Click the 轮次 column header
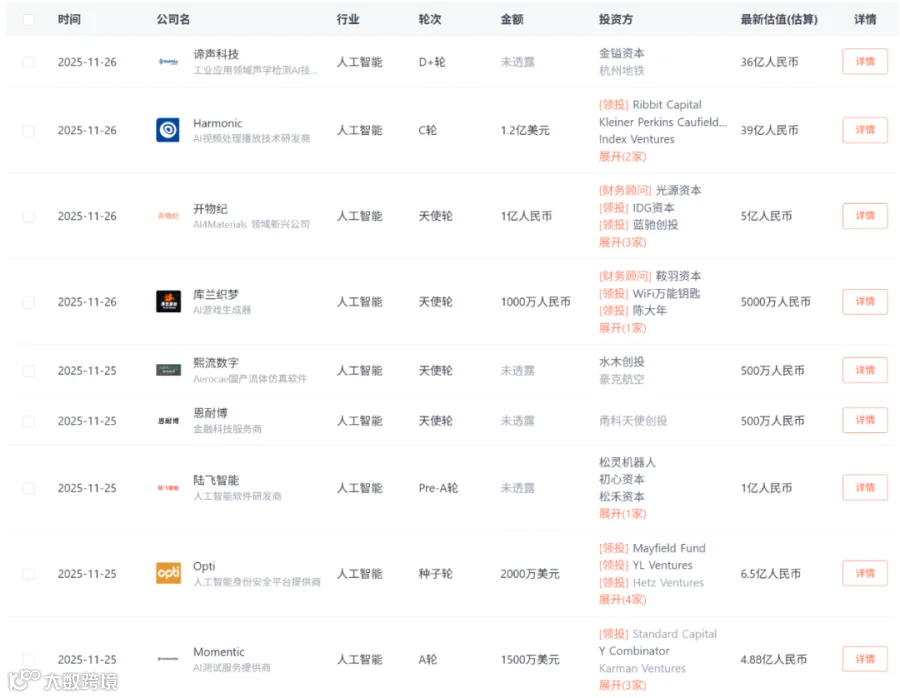 pyautogui.click(x=430, y=20)
